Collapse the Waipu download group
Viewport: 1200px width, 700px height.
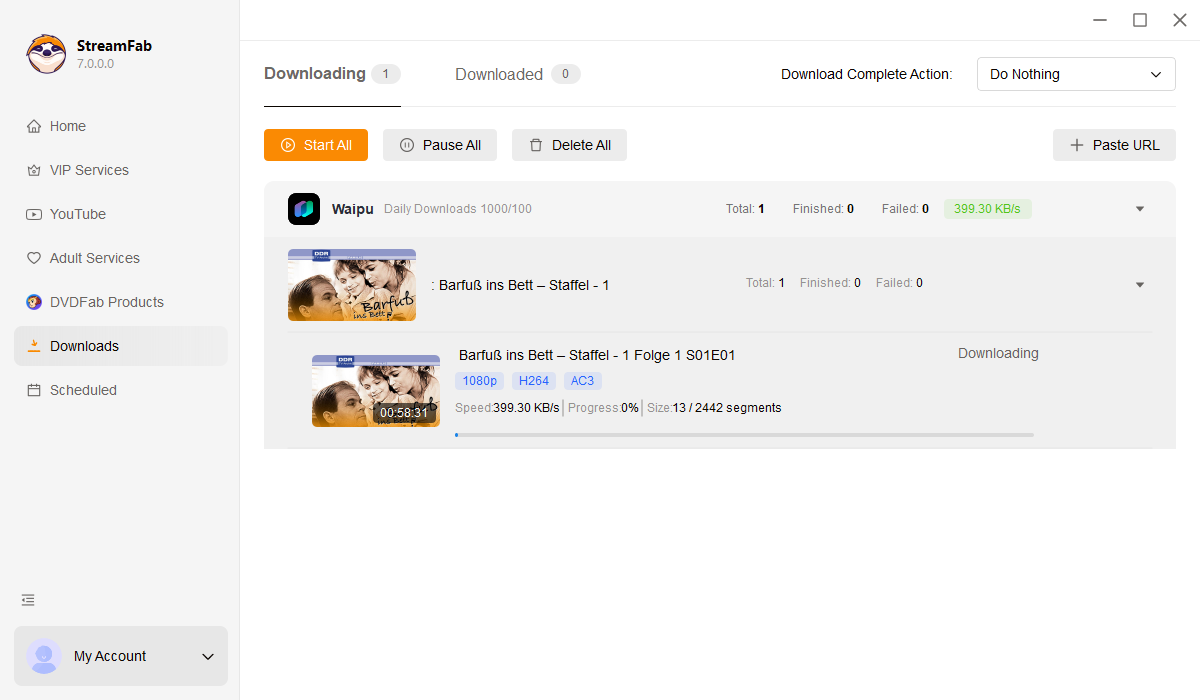click(1139, 209)
